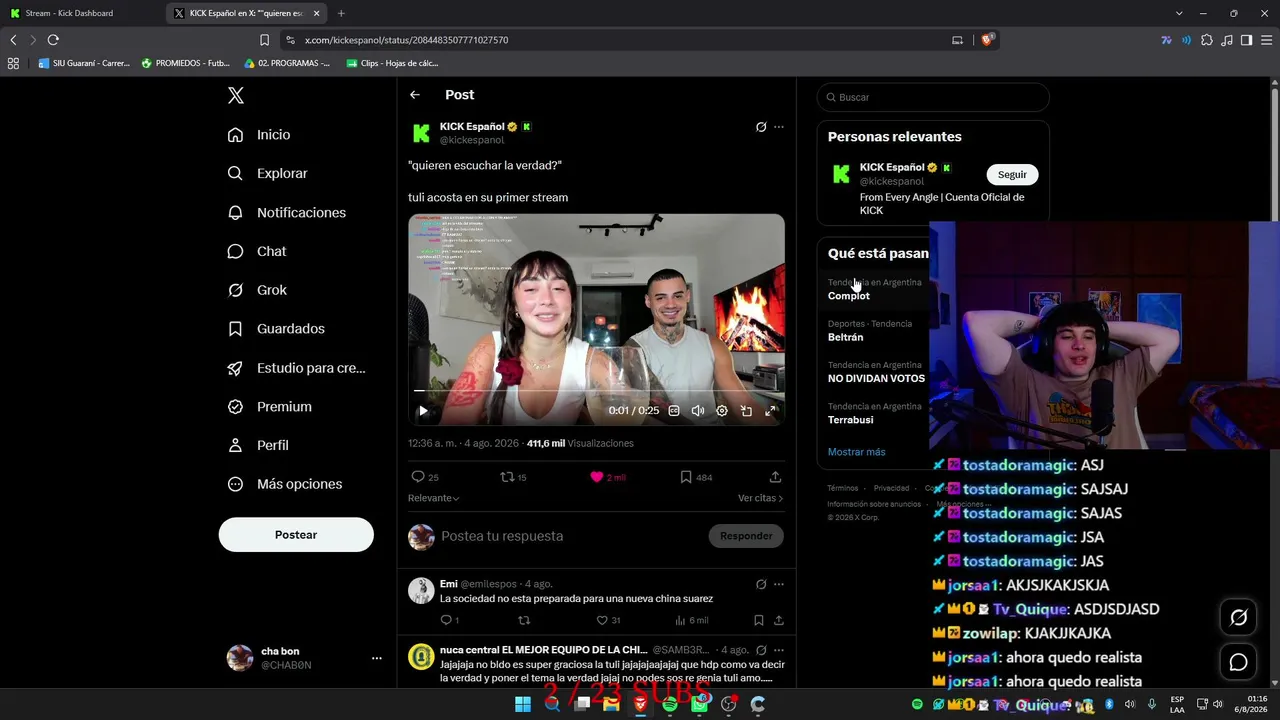
Task: Open Premium in the sidebar
Action: pos(269,407)
